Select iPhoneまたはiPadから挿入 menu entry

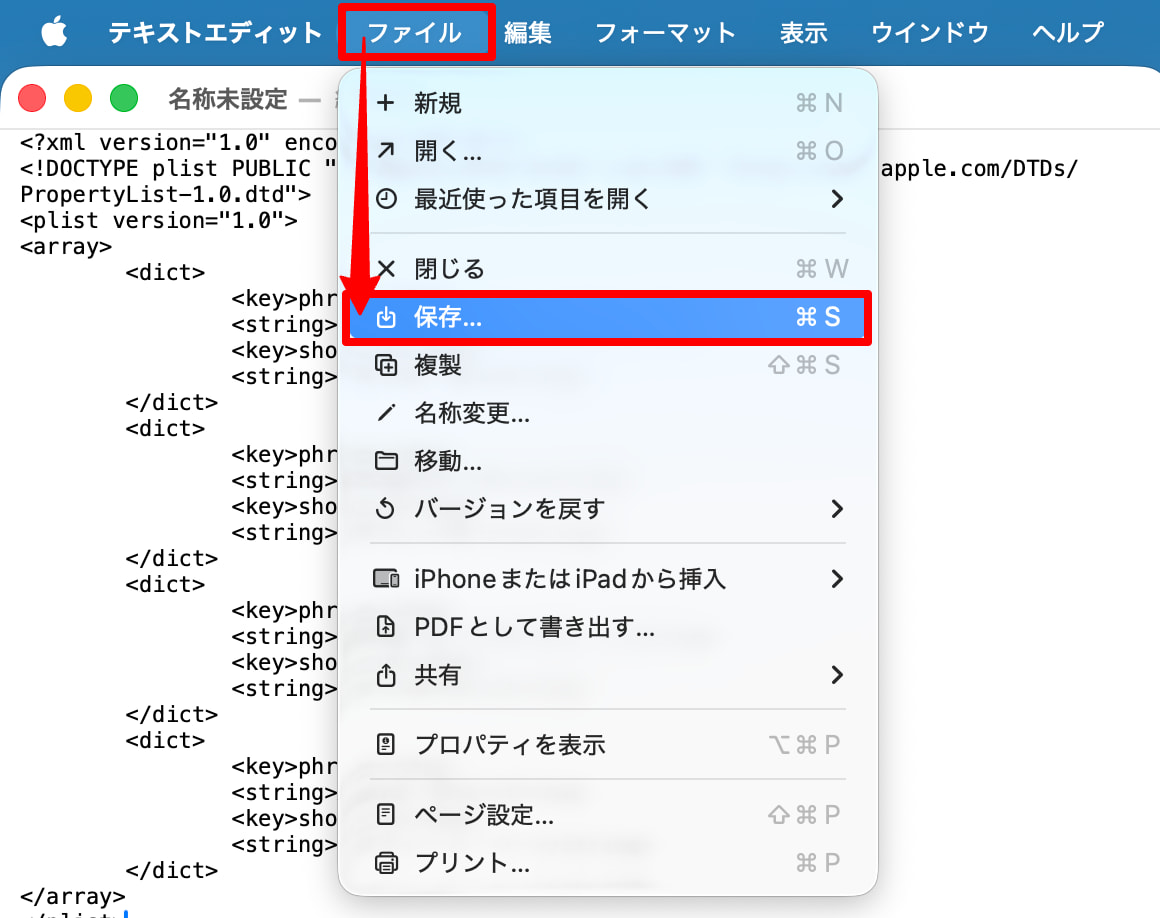click(607, 578)
